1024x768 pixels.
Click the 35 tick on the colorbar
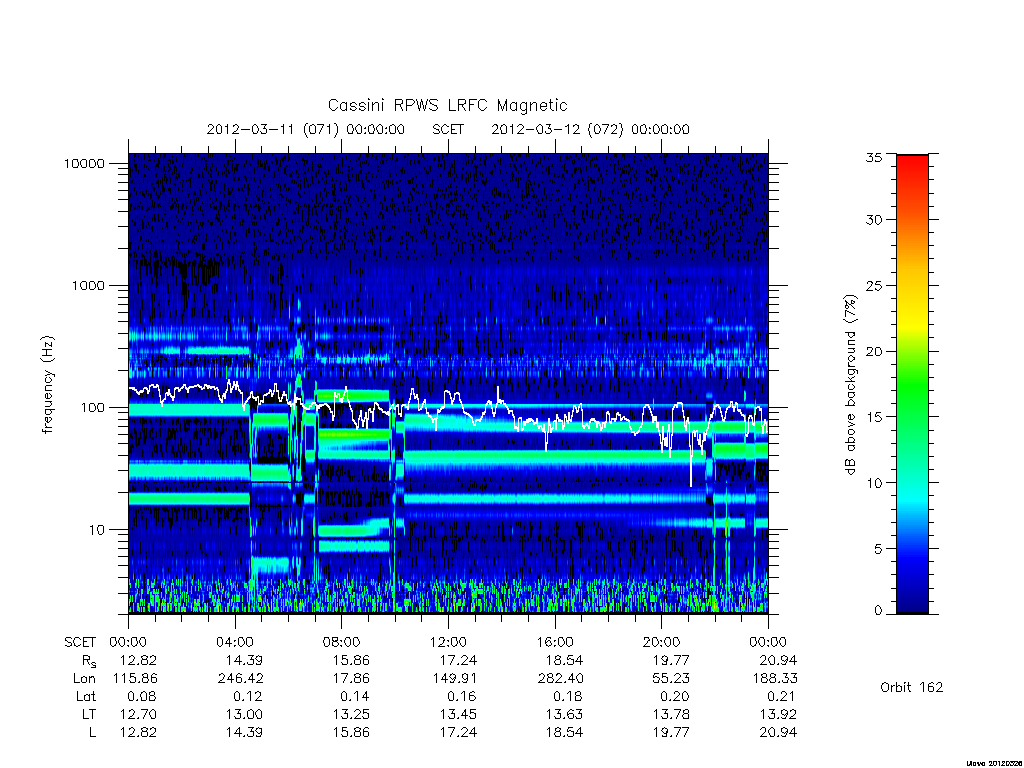(x=874, y=157)
